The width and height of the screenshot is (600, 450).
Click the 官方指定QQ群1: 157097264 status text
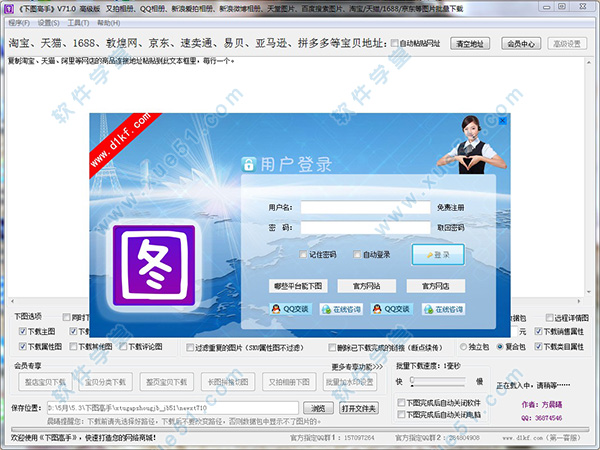(332, 437)
